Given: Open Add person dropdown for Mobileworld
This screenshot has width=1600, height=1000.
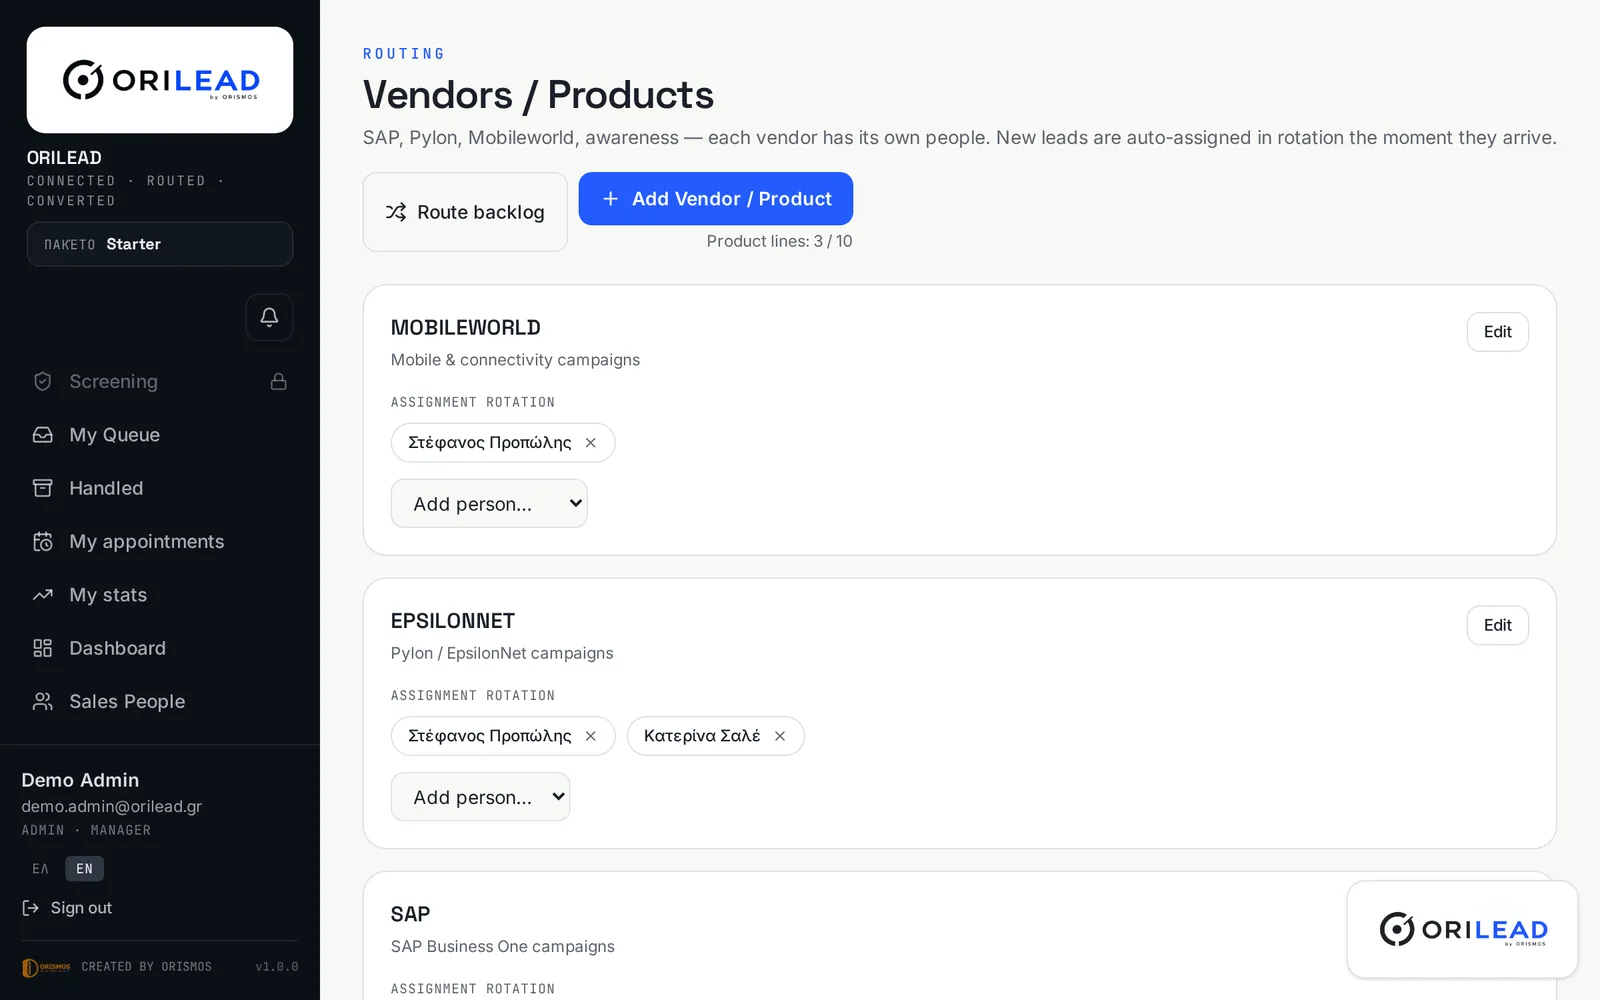Looking at the screenshot, I should [489, 504].
